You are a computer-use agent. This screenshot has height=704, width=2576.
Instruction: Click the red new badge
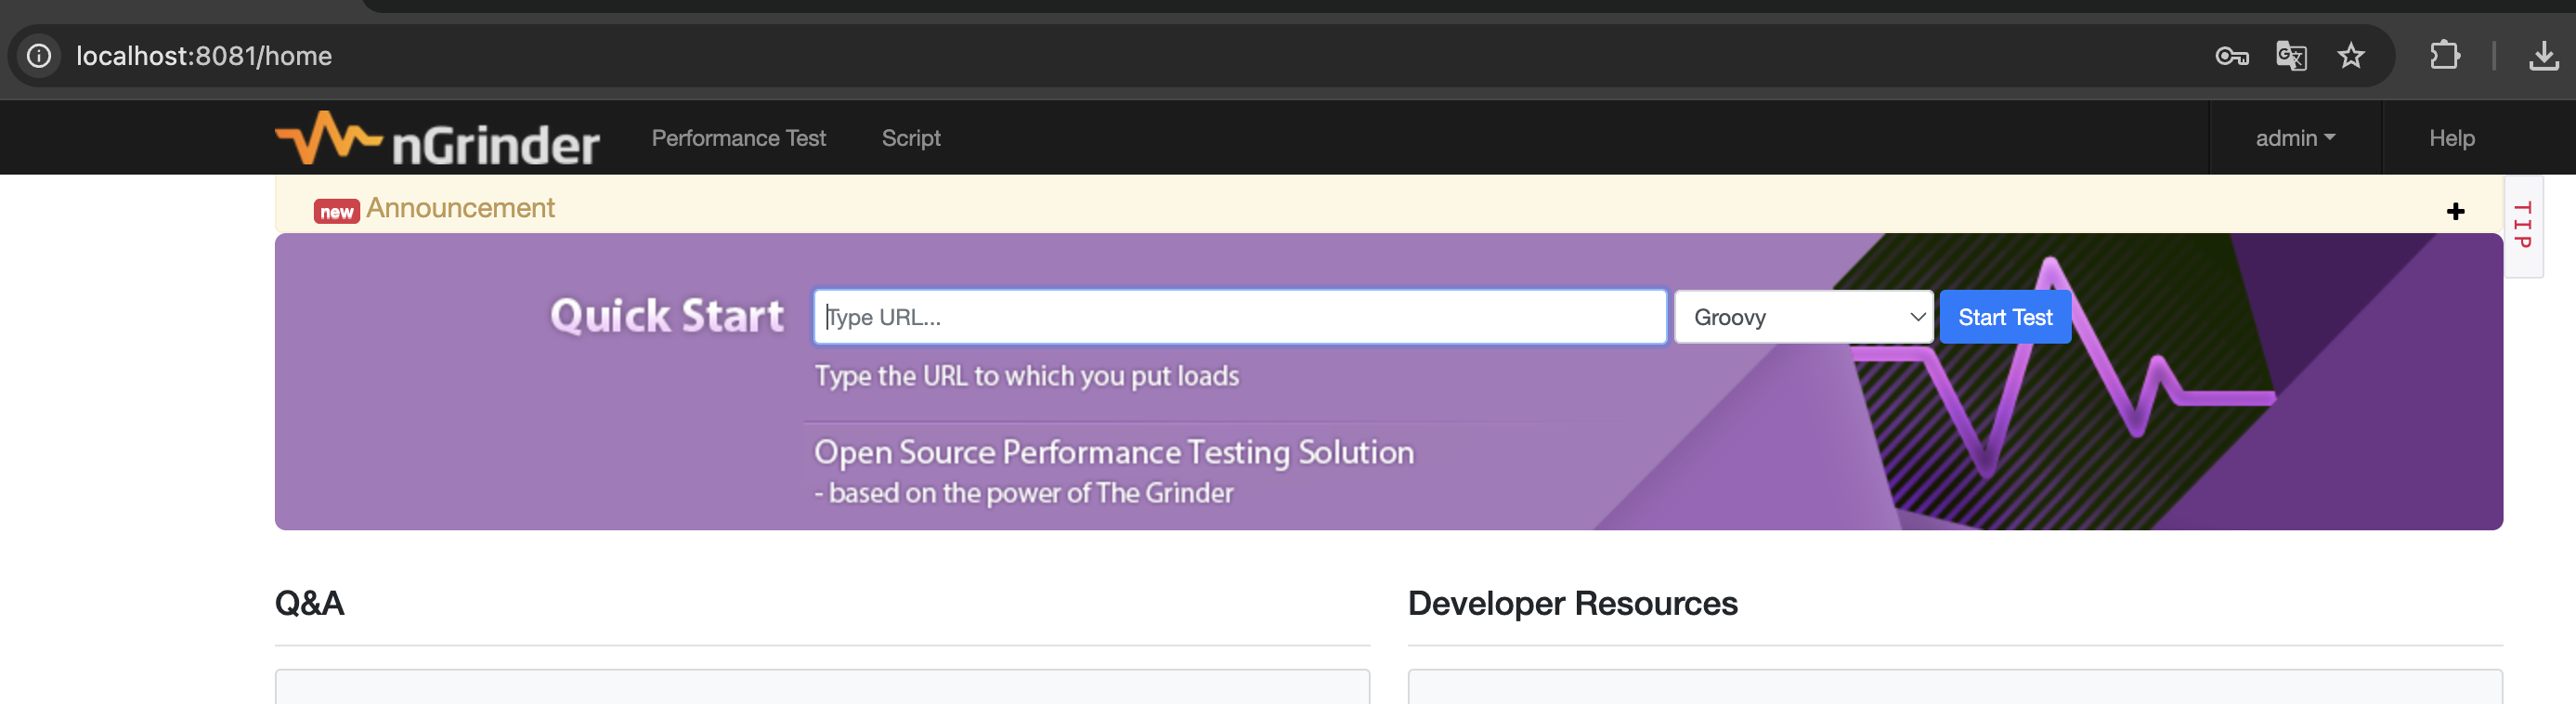click(336, 211)
